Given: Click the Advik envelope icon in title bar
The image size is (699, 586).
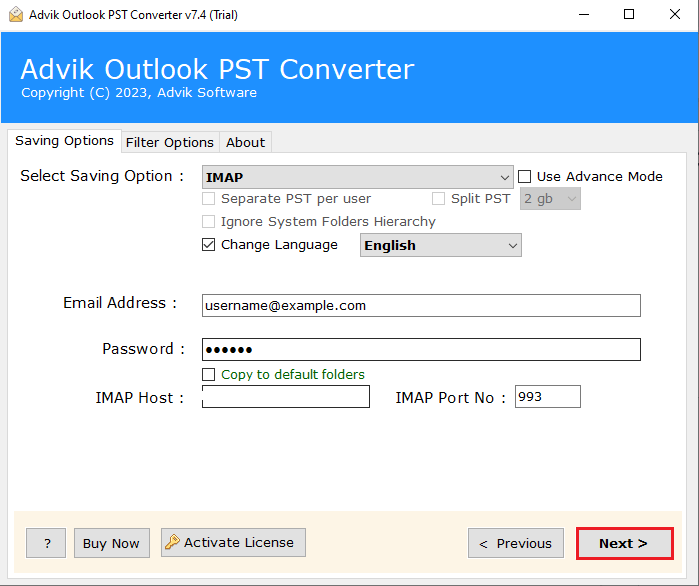Looking at the screenshot, I should pos(16,15).
